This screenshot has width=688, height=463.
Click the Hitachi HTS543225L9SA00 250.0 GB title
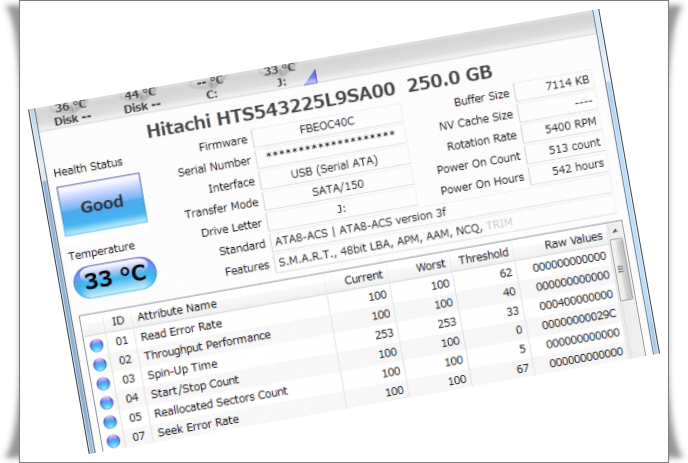[x=319, y=102]
